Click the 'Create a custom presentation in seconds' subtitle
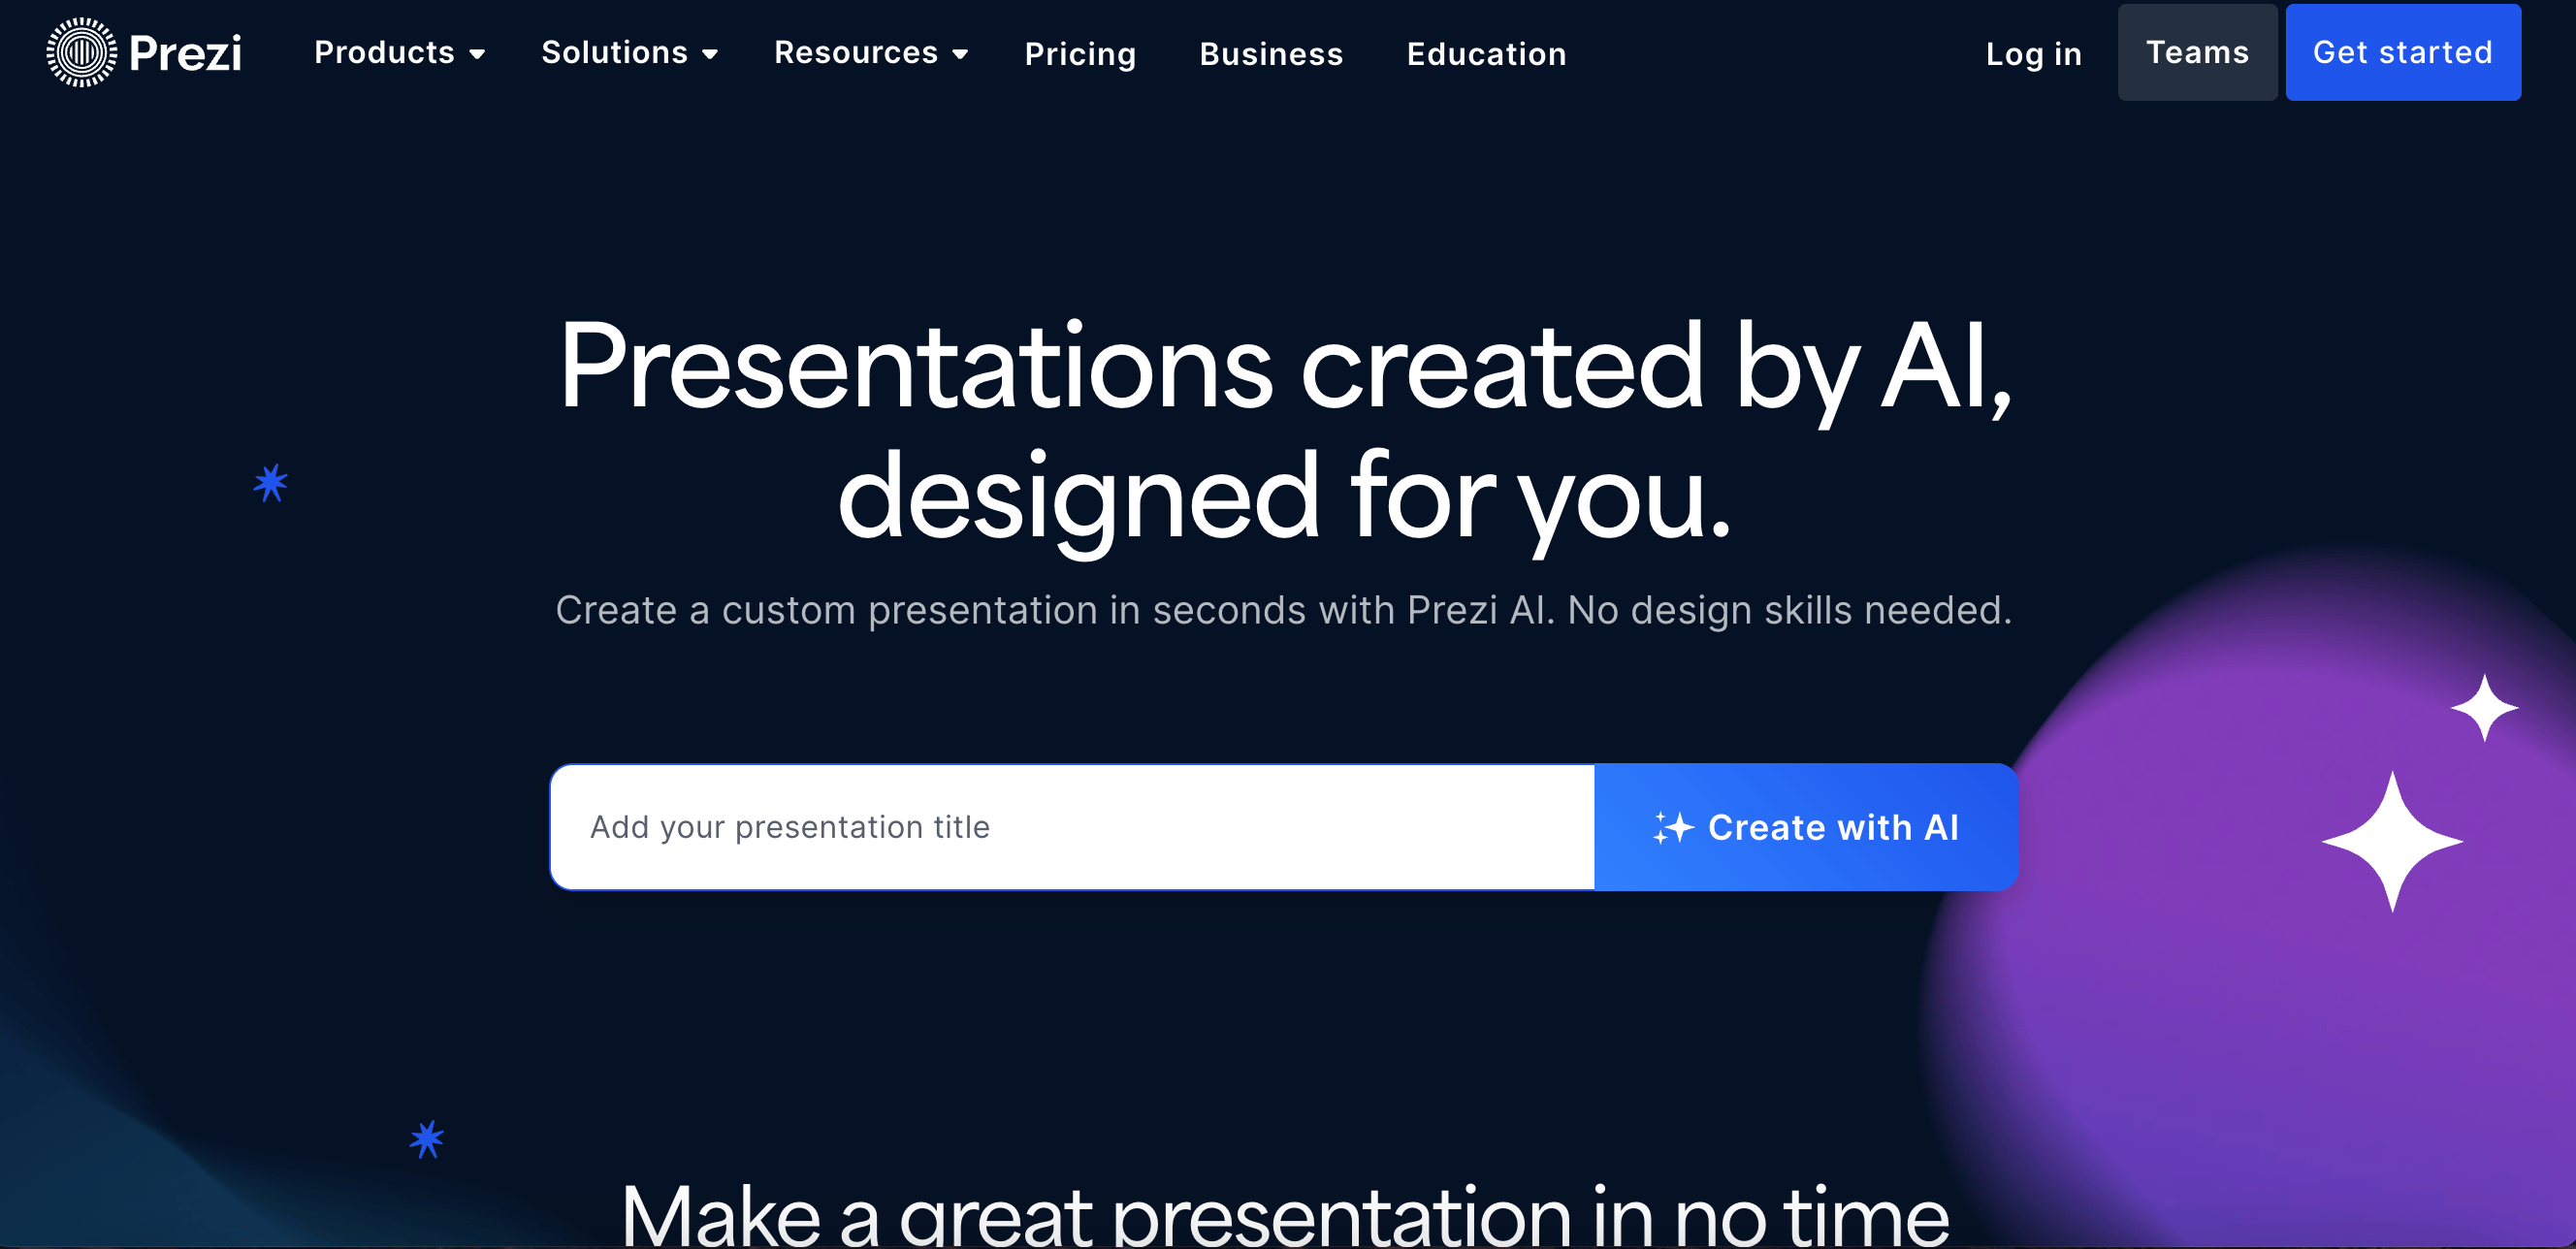Image resolution: width=2576 pixels, height=1249 pixels. tap(1284, 610)
